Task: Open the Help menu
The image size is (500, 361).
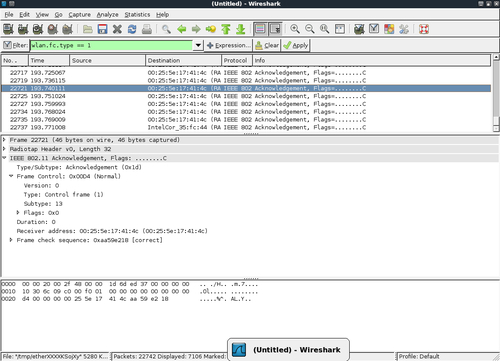Action: [162, 15]
